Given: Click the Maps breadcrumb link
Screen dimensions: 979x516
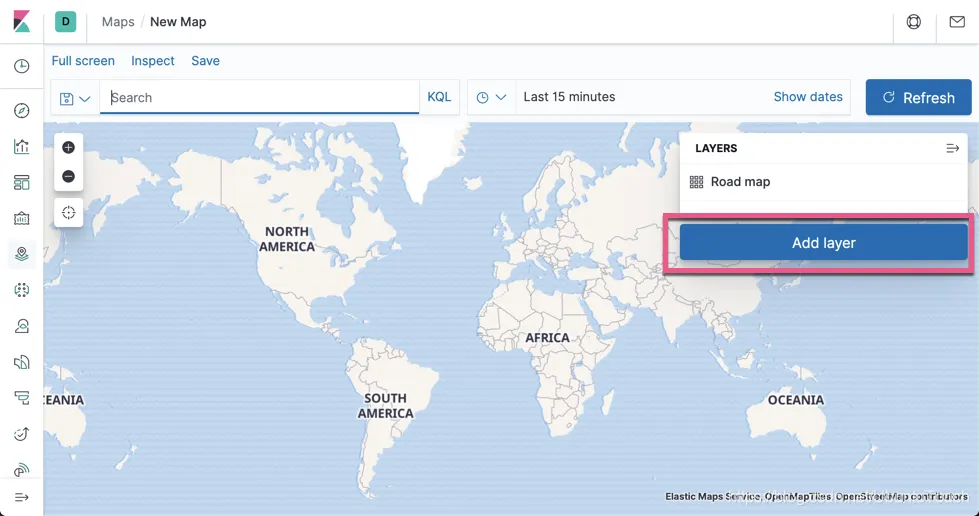Looking at the screenshot, I should 118,22.
